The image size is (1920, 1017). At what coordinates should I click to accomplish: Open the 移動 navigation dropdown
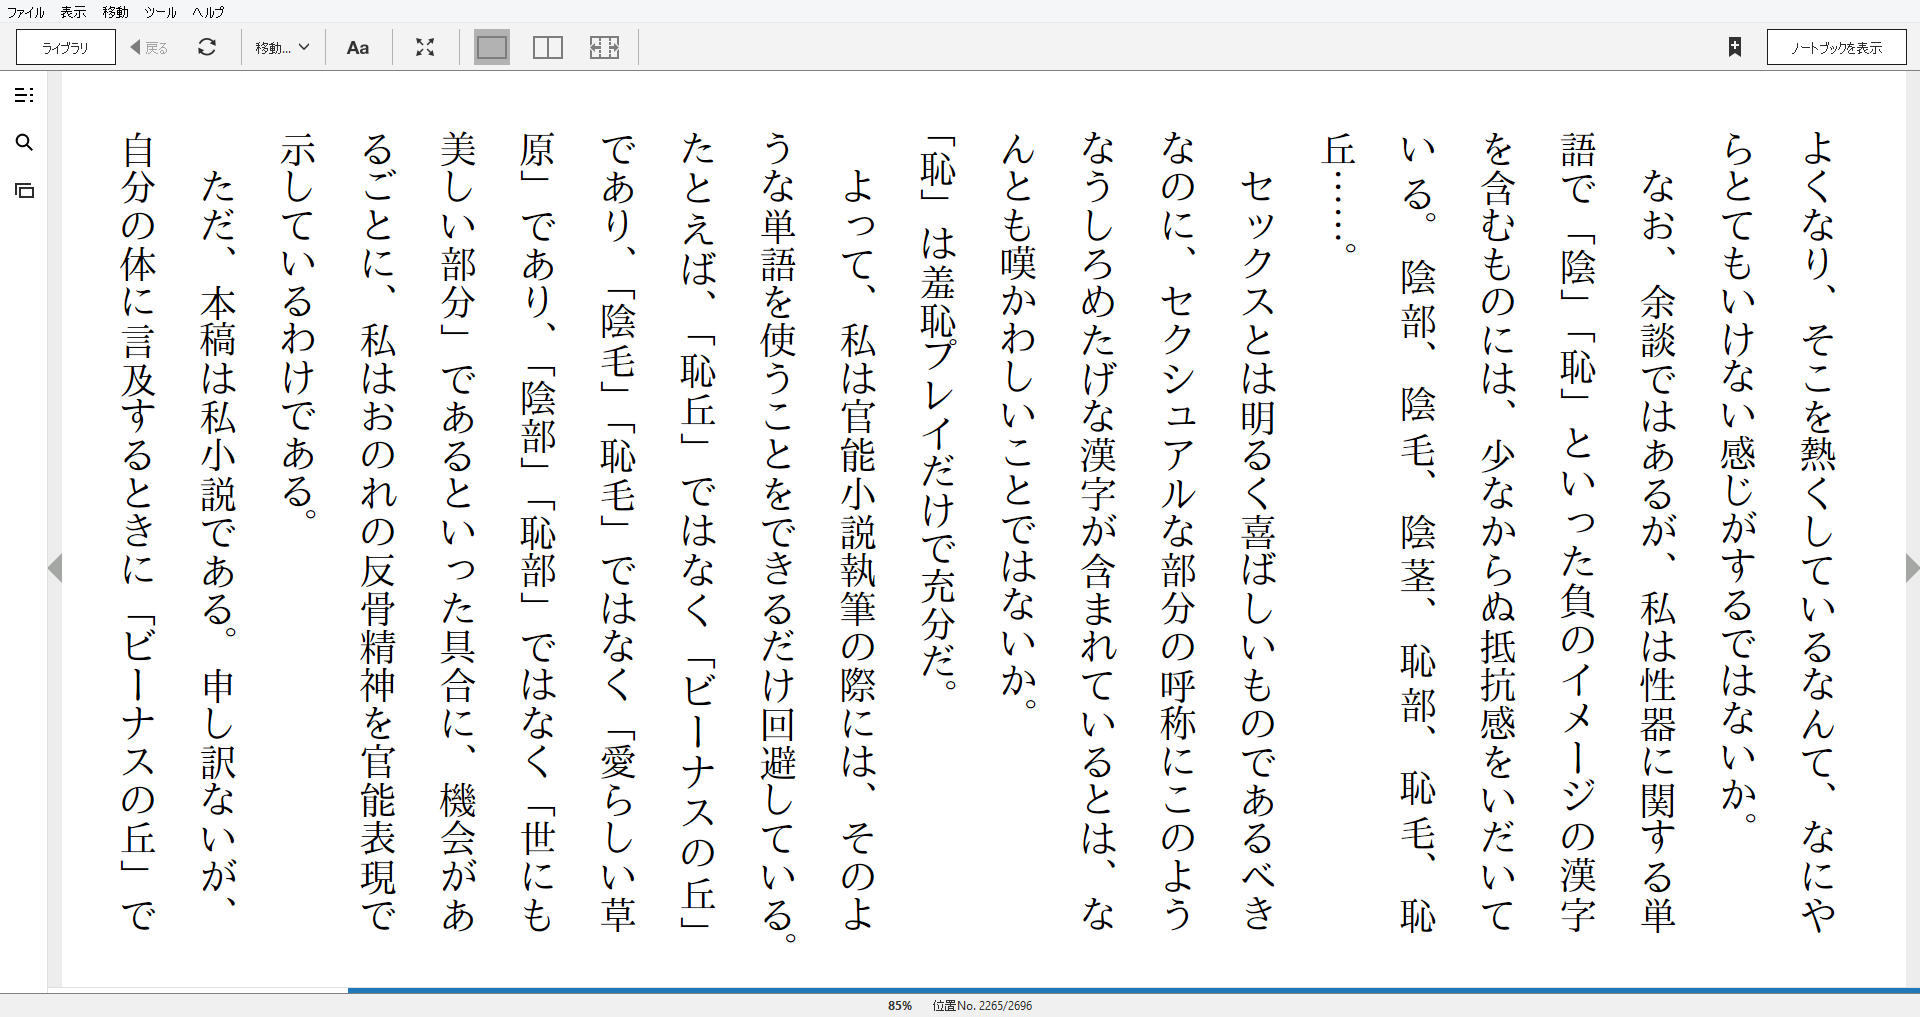[x=282, y=46]
